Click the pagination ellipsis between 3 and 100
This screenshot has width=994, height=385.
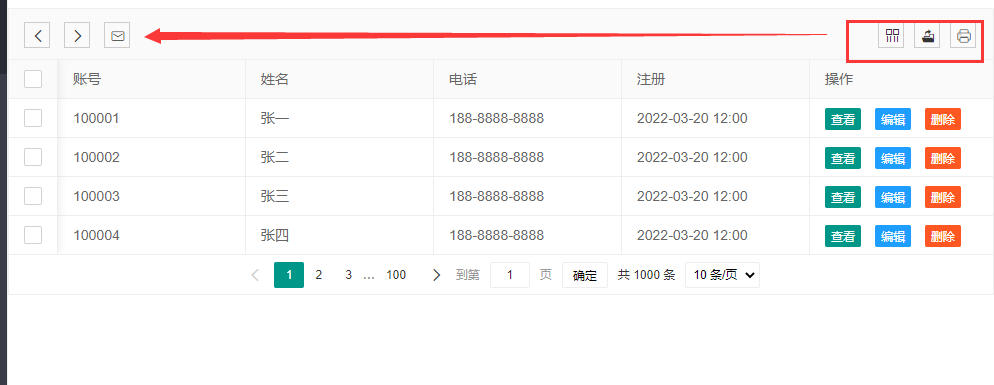(x=369, y=277)
